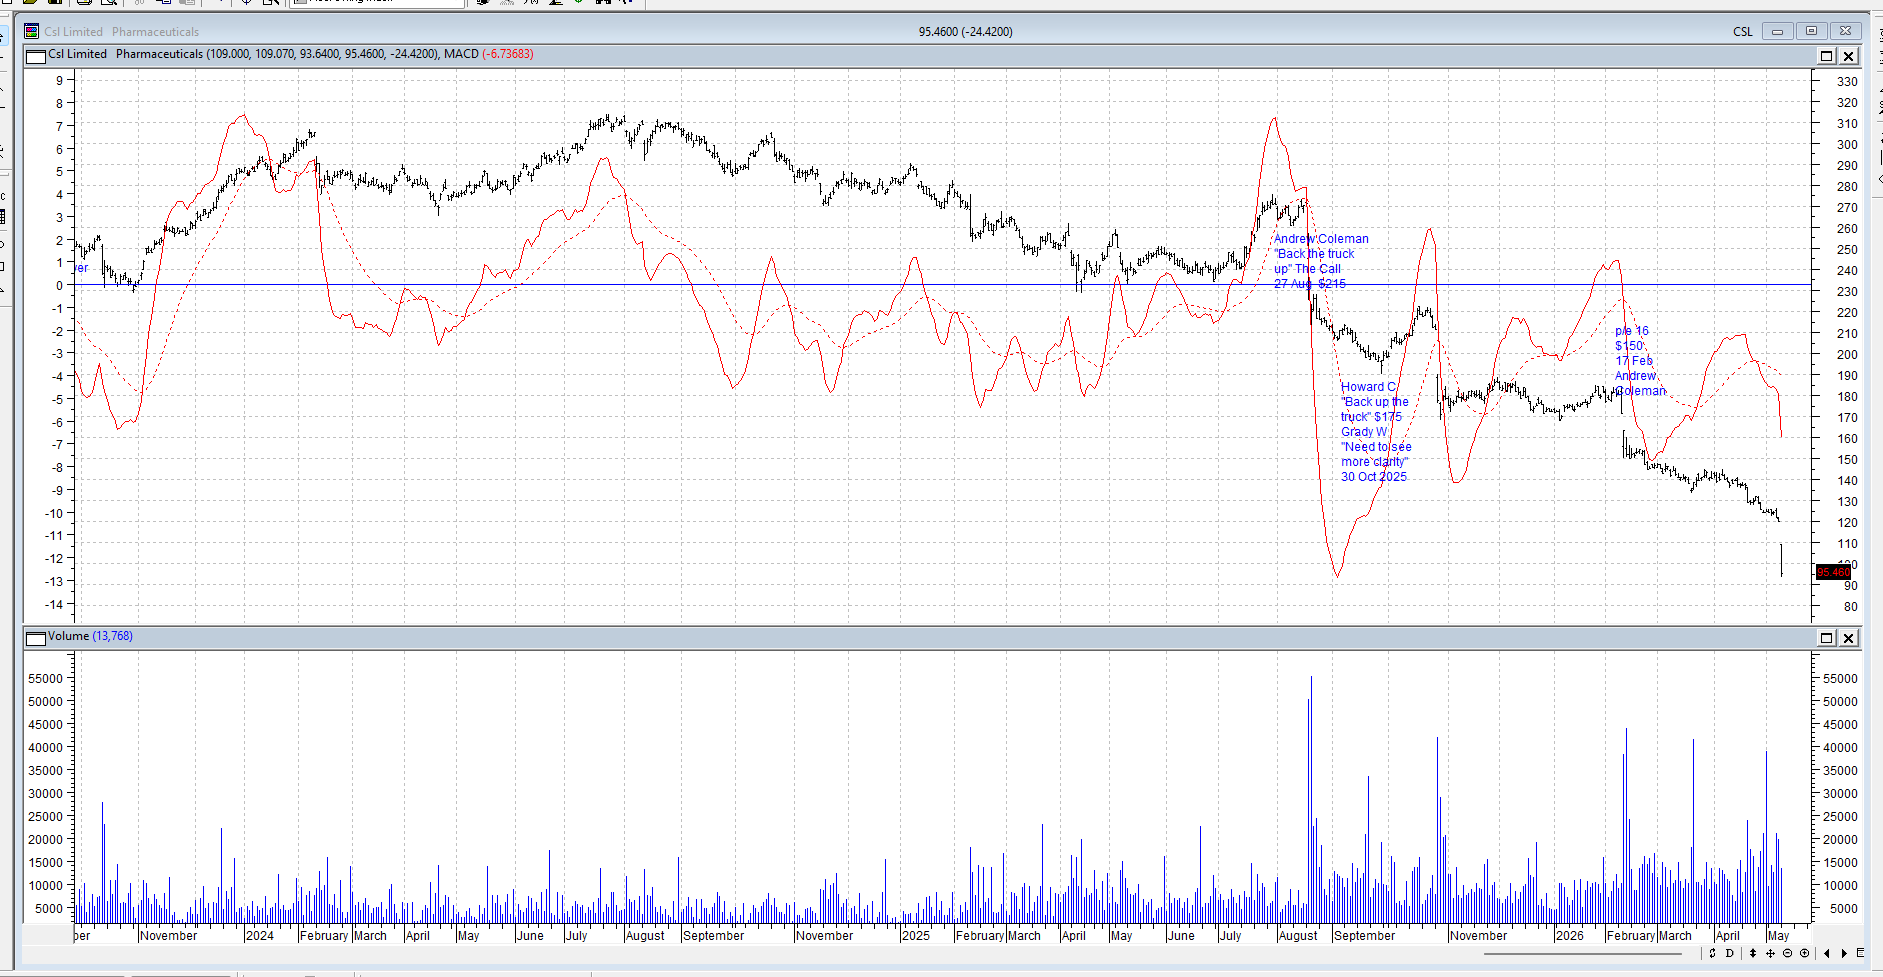The height and width of the screenshot is (977, 1883).
Task: Click the vertical up-down arrows rescale icon
Action: pos(1752,953)
